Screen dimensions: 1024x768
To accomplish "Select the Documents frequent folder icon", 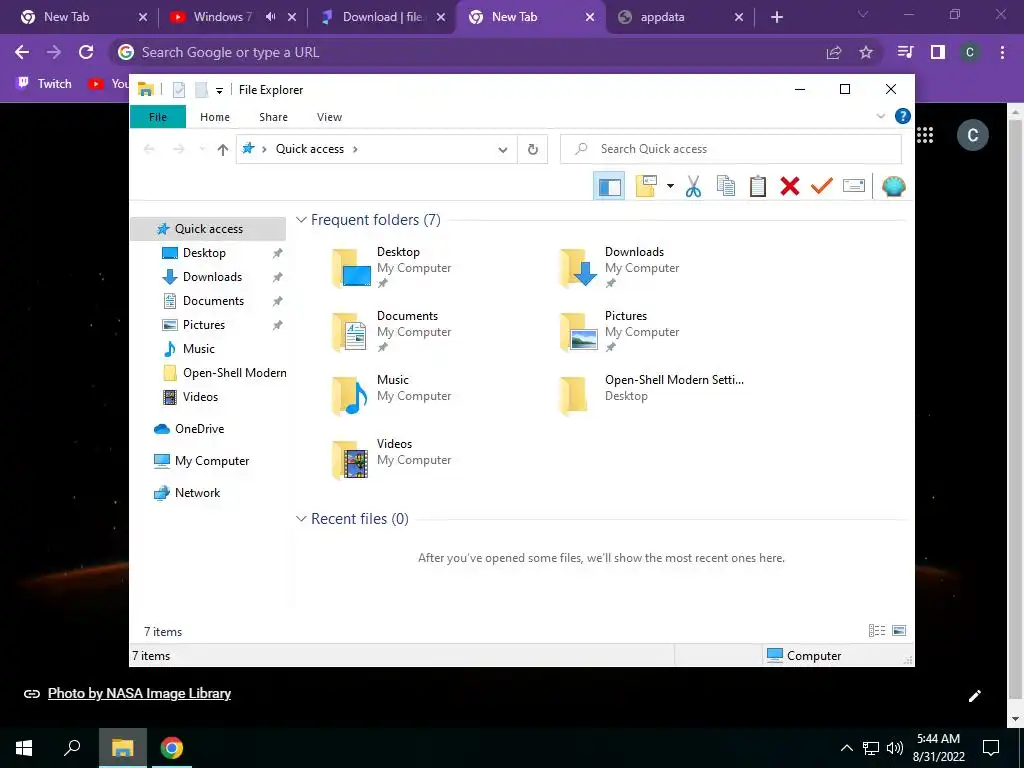I will click(x=351, y=332).
